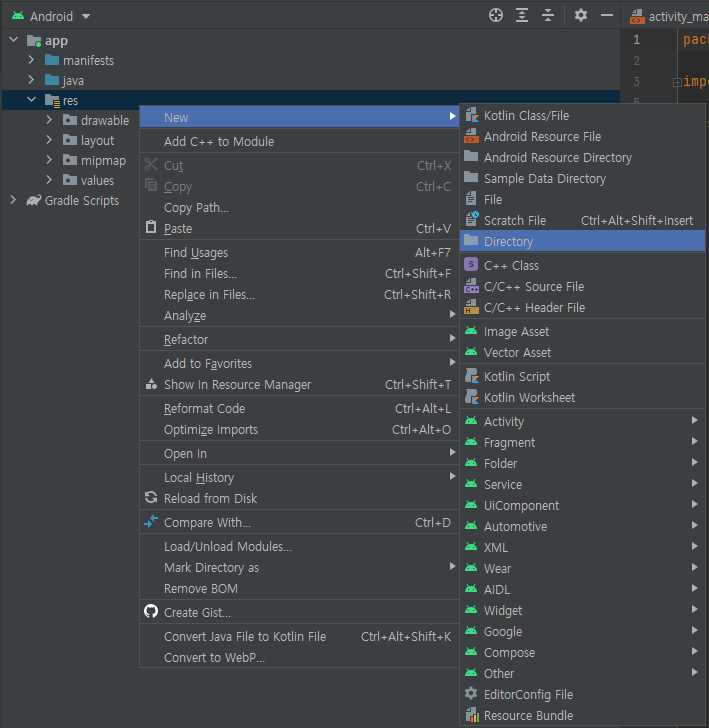
Task: Click the Kotlin Class/File icon
Action: pos(471,115)
